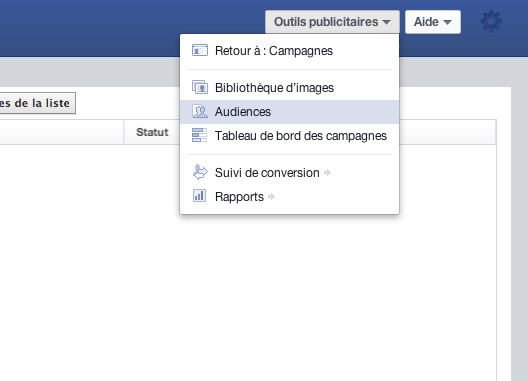Click the arrow next to Rapports
The width and height of the screenshot is (528, 381).
271,197
